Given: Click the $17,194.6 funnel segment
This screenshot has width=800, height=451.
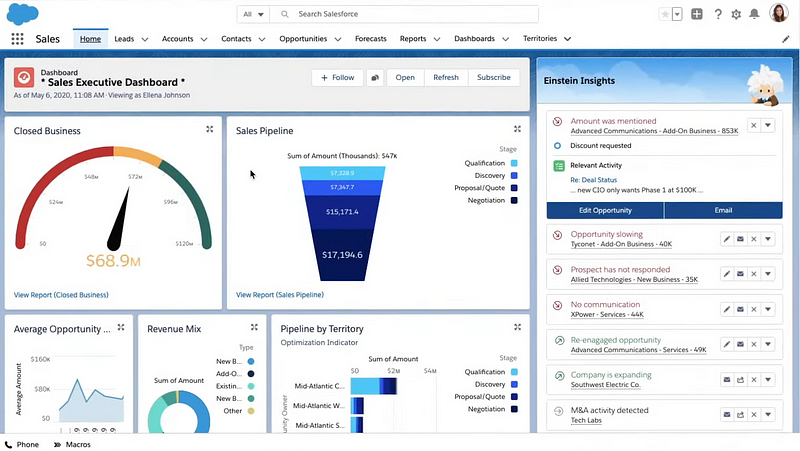Looking at the screenshot, I should [x=342, y=255].
